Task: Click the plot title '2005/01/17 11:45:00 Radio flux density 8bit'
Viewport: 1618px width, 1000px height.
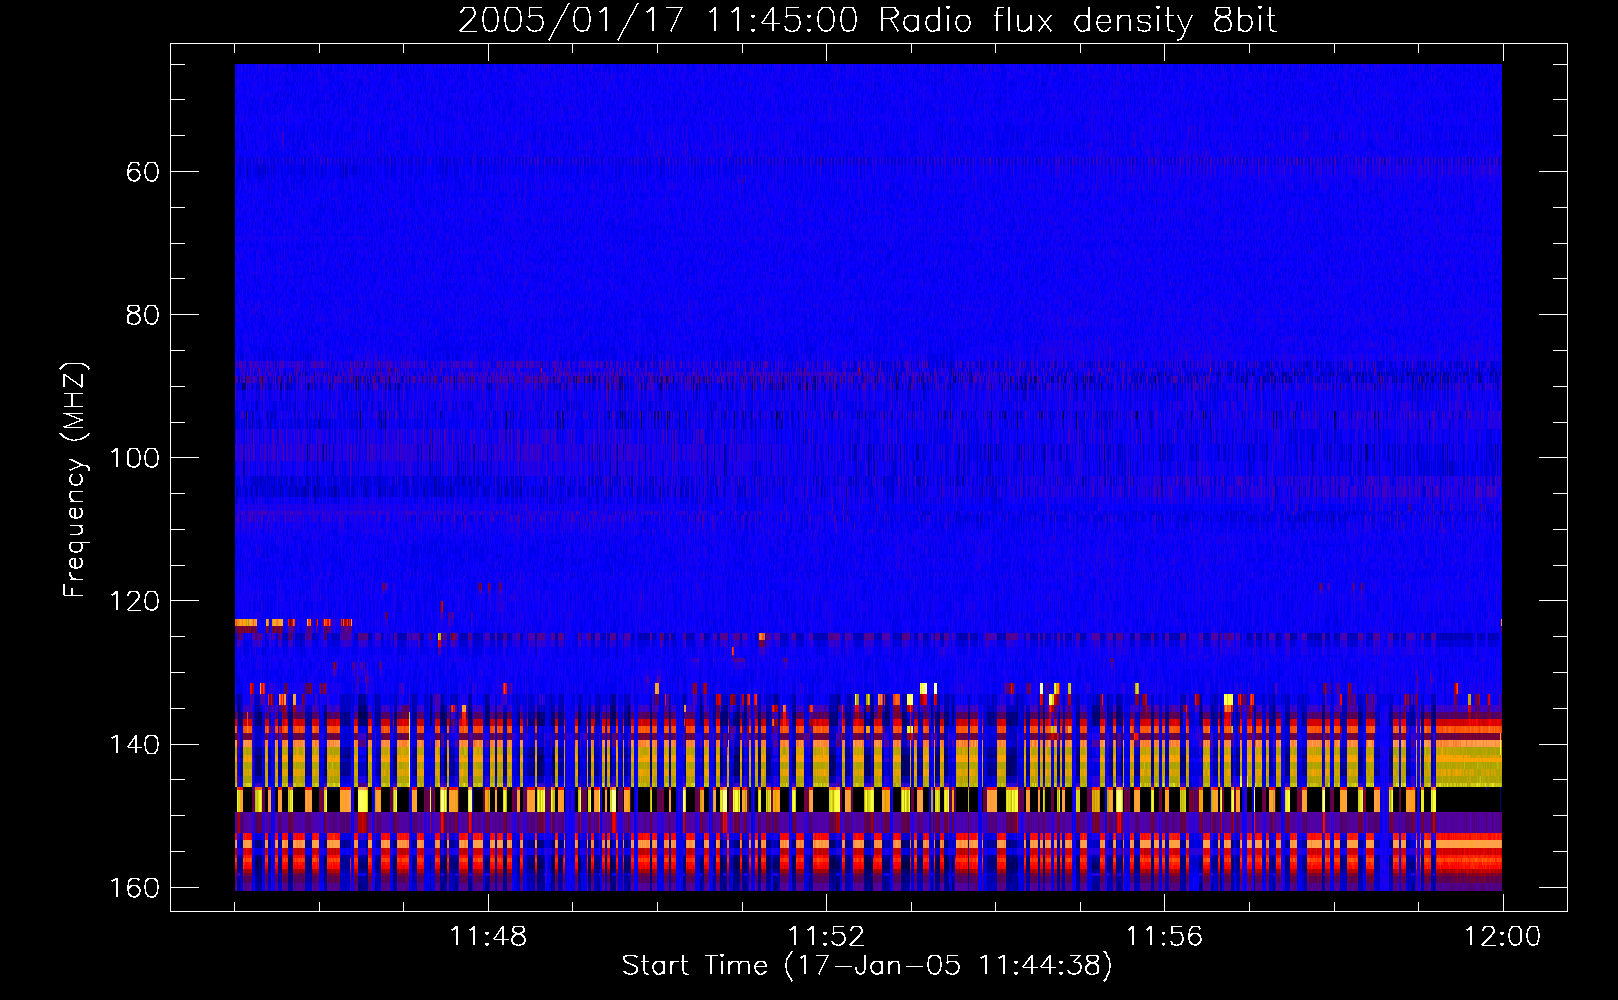Action: coord(868,21)
